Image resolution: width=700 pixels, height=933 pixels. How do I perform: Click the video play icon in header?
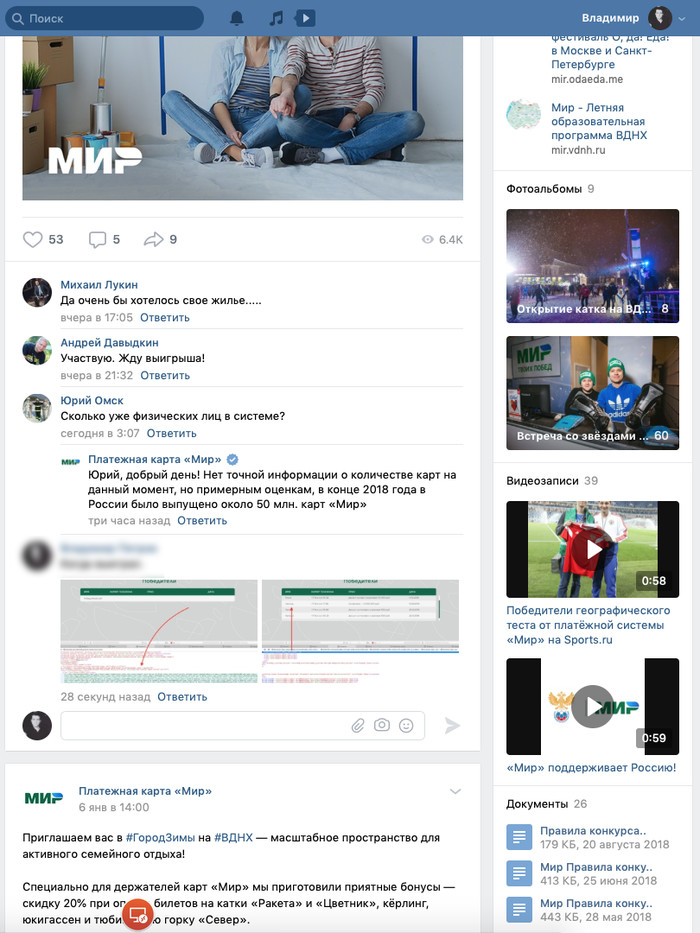305,18
